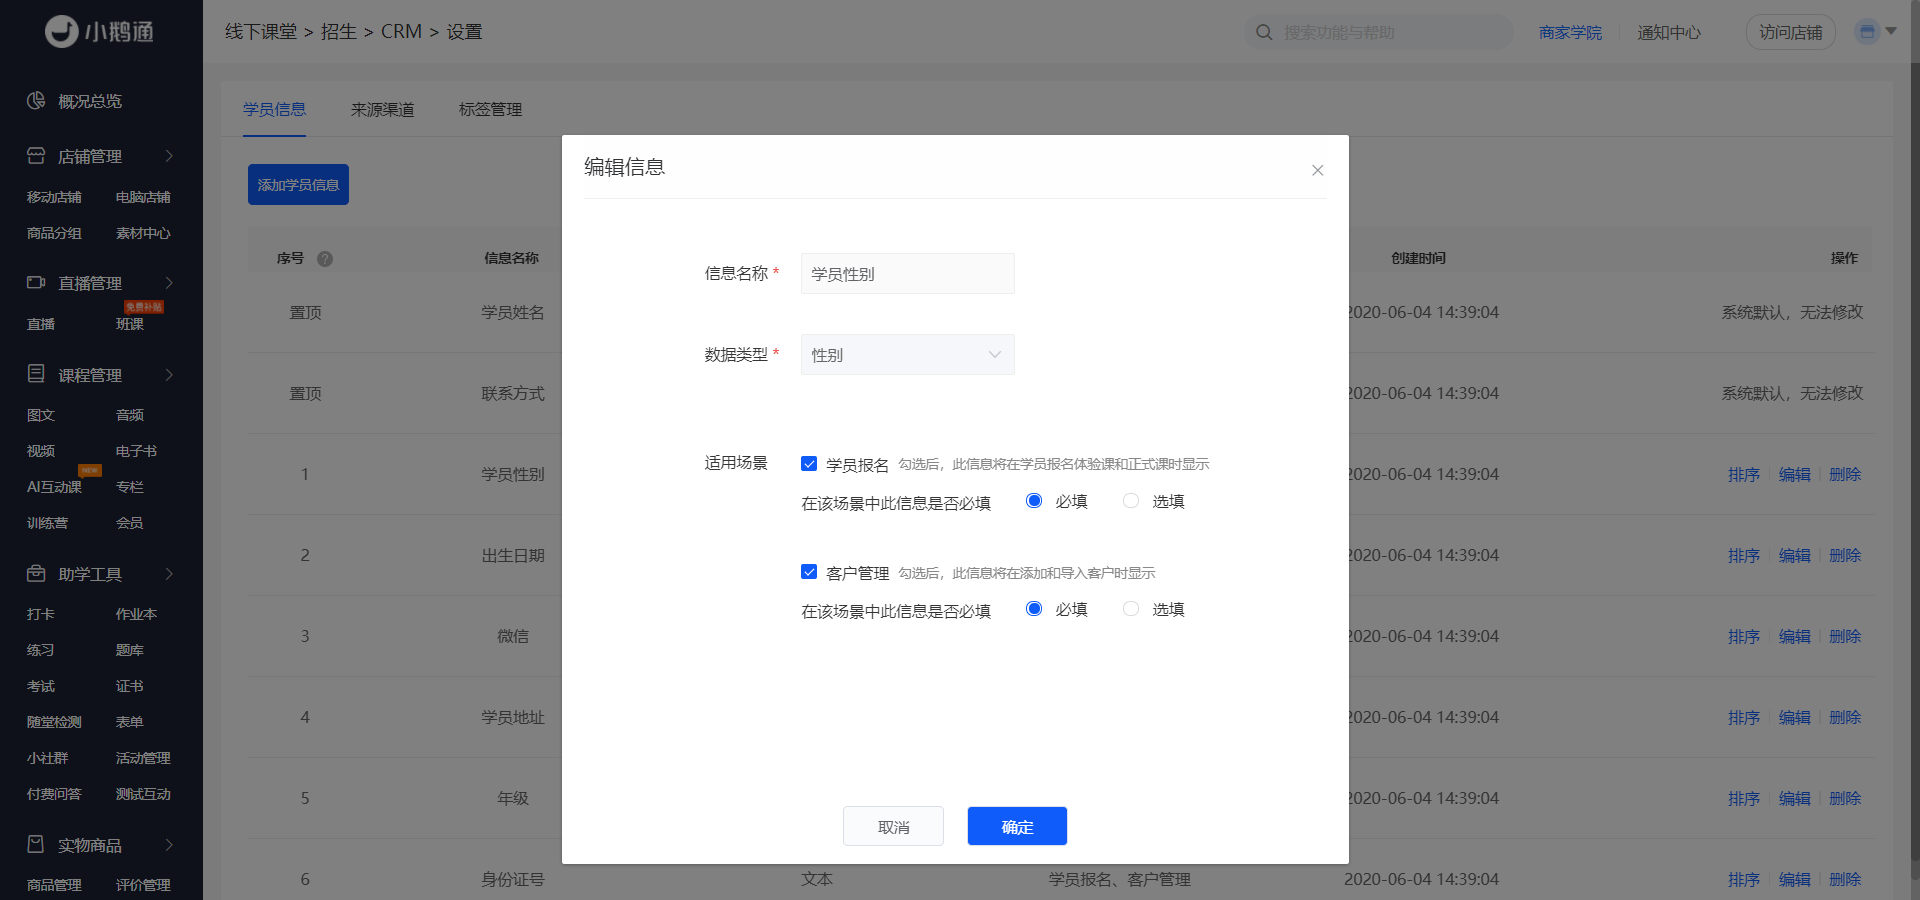Click 排序 in the 微信 row
The image size is (1920, 900).
click(x=1744, y=636)
